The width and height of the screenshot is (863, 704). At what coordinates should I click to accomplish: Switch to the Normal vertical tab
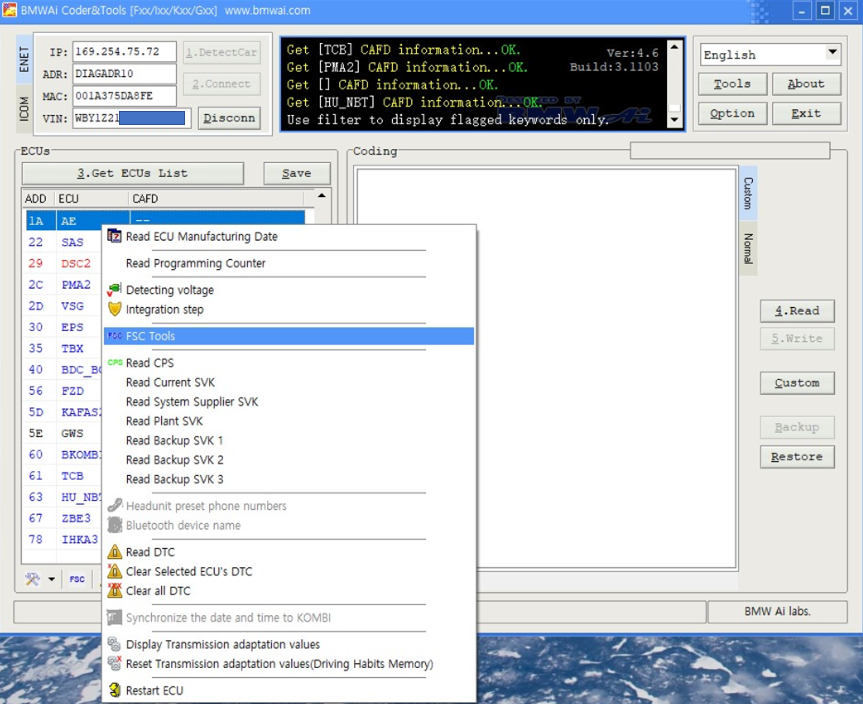click(748, 248)
